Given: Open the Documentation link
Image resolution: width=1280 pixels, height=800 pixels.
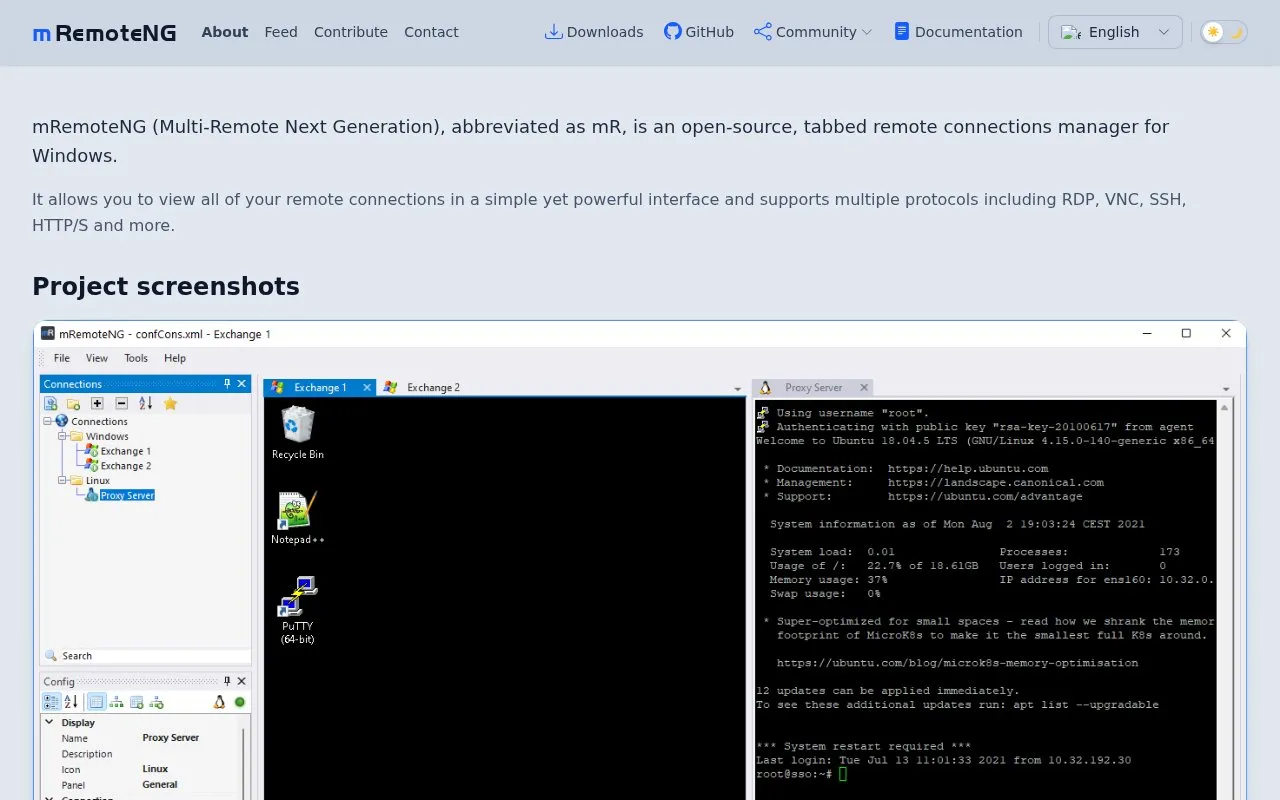Looking at the screenshot, I should click(x=958, y=32).
